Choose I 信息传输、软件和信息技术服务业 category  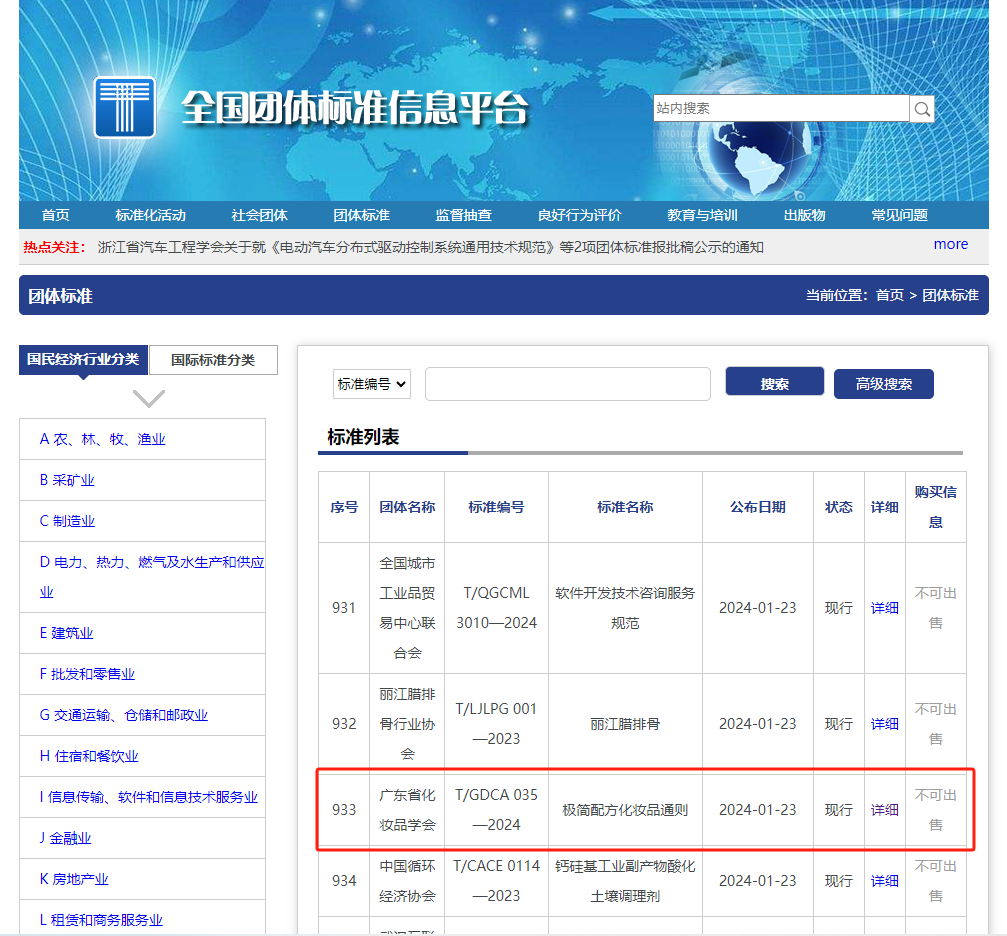tap(148, 797)
